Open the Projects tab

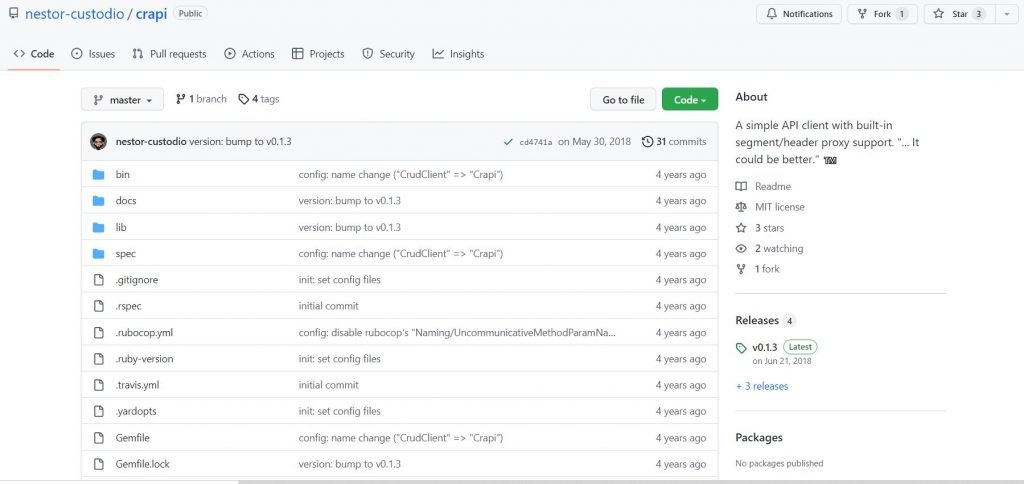tap(318, 54)
